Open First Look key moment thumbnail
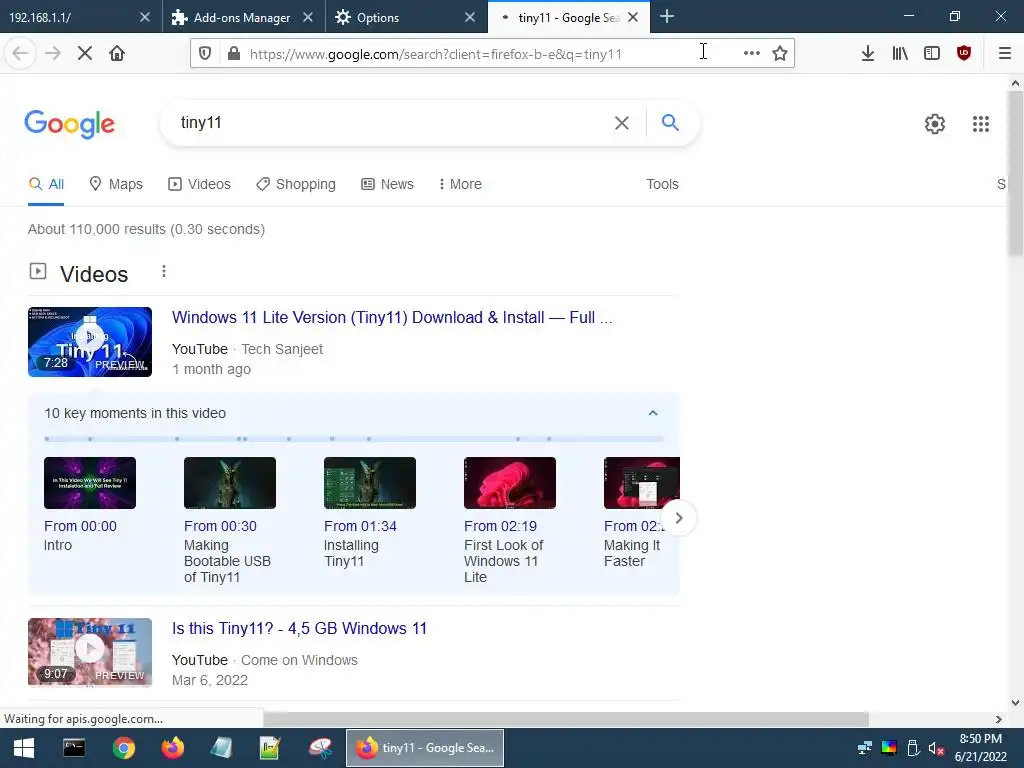Screen dimensions: 1024x768 [x=510, y=483]
